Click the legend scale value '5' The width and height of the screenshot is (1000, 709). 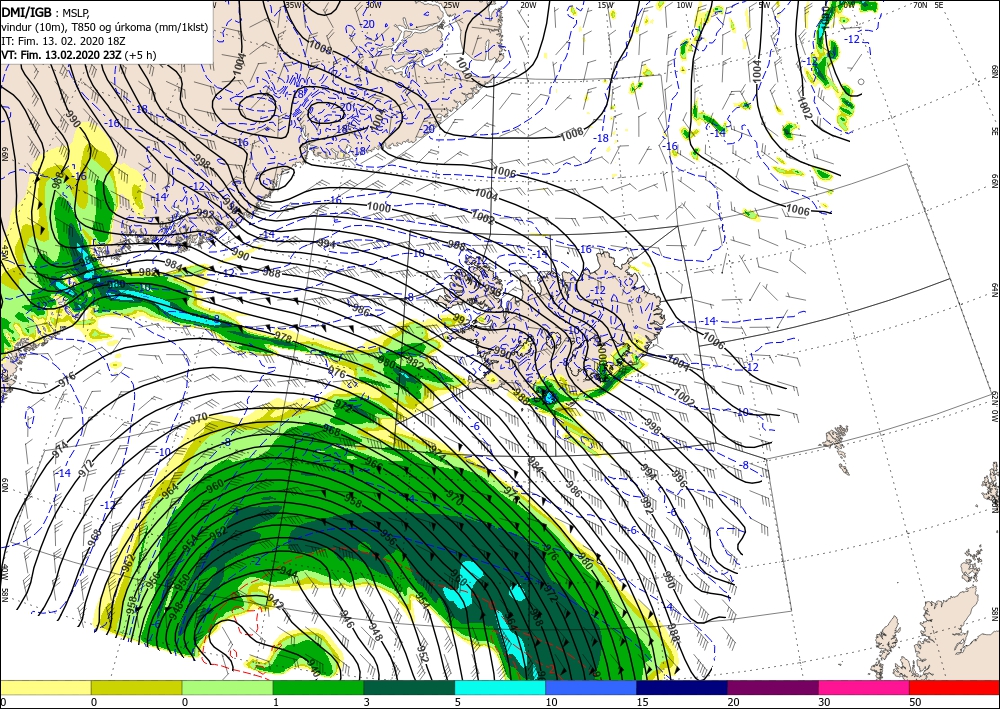pos(457,702)
